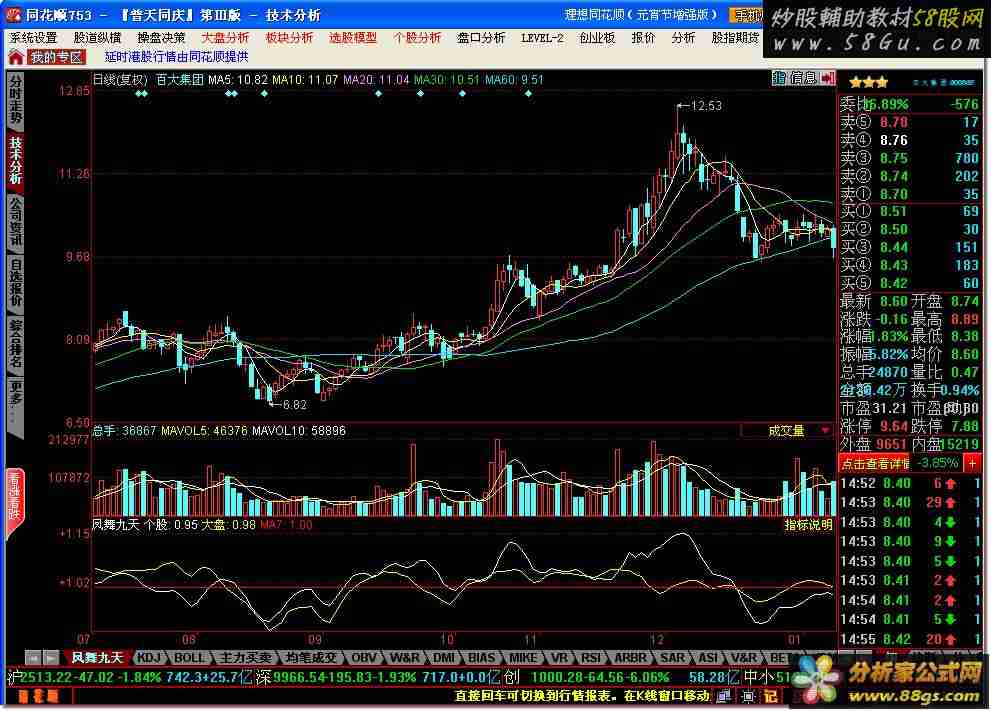Screen dimensions: 991x711
Task: Collapse the side panel with the red arrow icon
Action: [827, 78]
